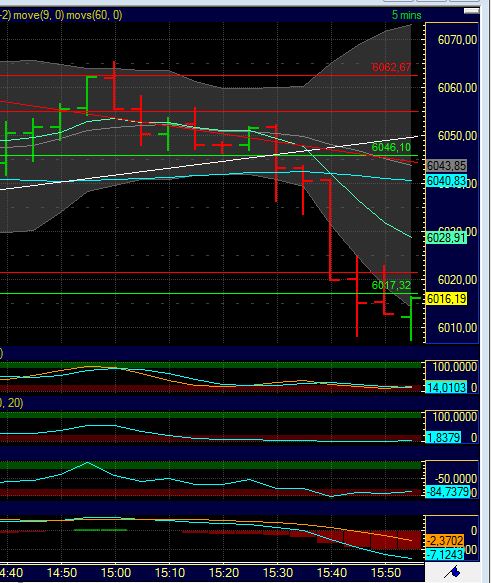Click the green 6046,10 level label
This screenshot has width=491, height=583.
391,147
